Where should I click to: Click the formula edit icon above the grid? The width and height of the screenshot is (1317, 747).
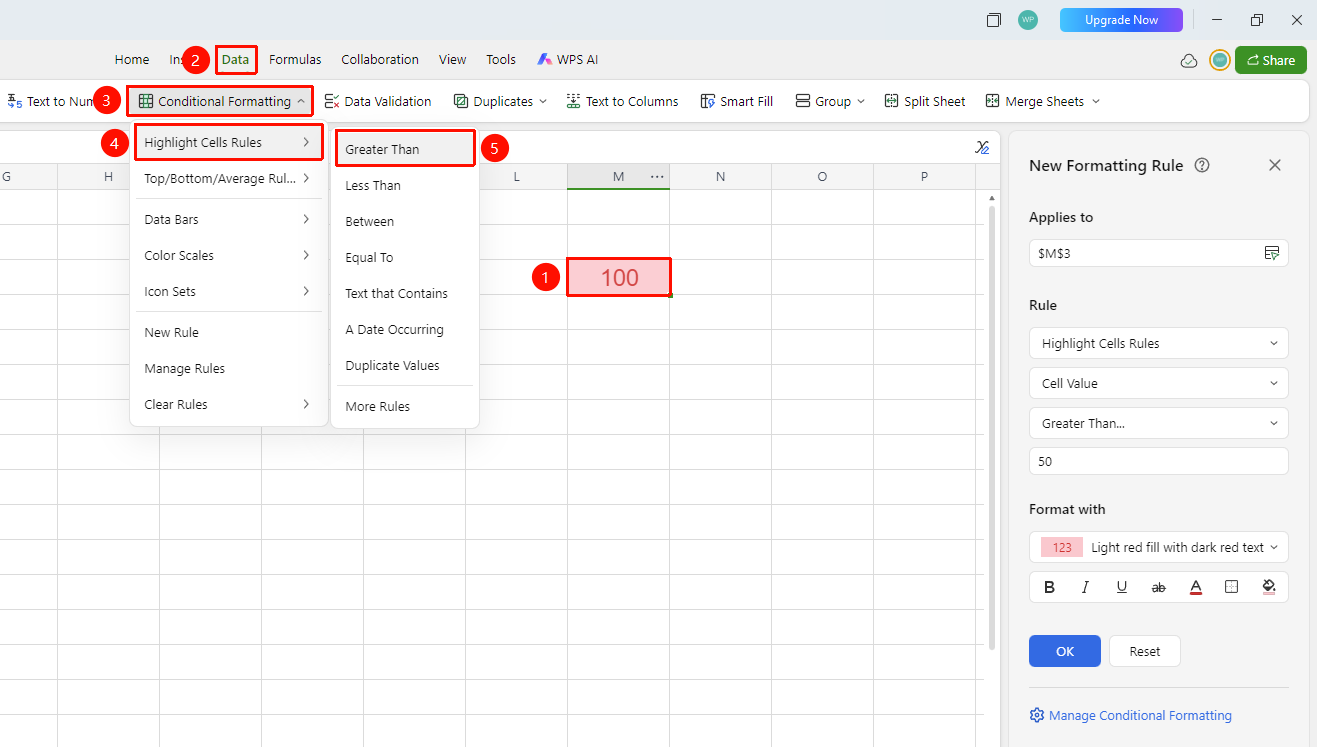[x=982, y=147]
